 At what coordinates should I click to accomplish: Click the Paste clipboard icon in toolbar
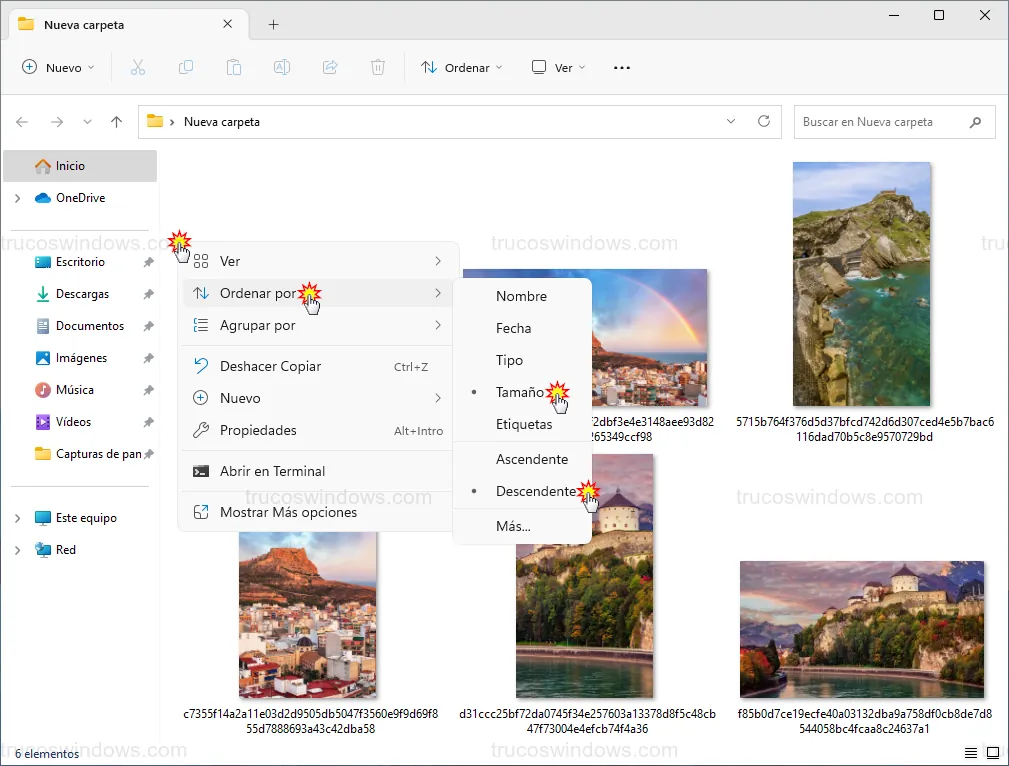(234, 67)
